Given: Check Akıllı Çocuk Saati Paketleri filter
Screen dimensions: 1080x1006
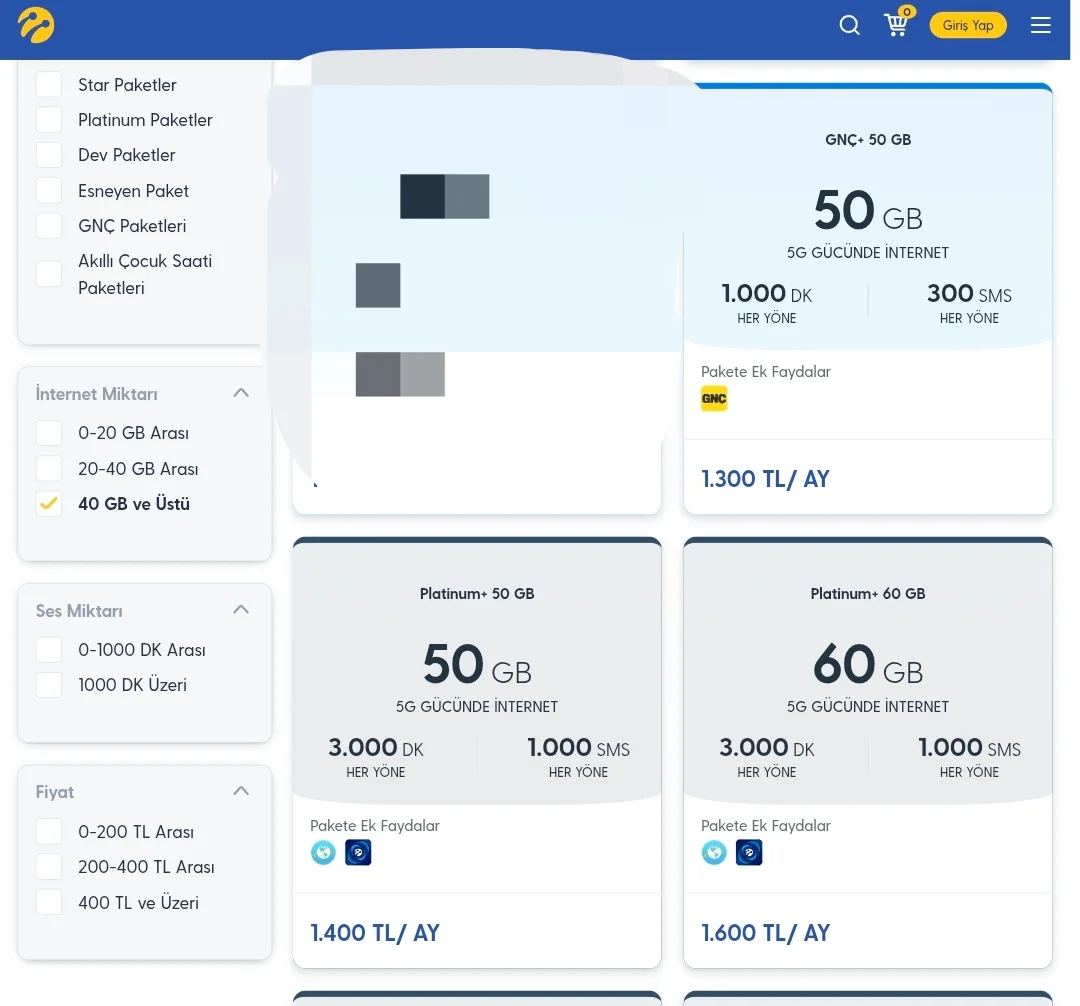Looking at the screenshot, I should coord(49,274).
